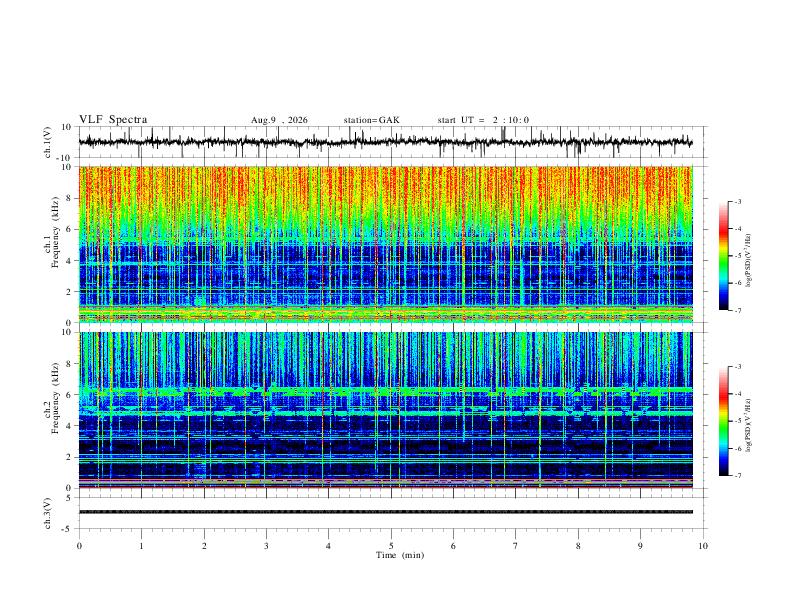Click the ch.2 color bar legend
Viewport: 792px width, 612px height.
pyautogui.click(x=723, y=421)
